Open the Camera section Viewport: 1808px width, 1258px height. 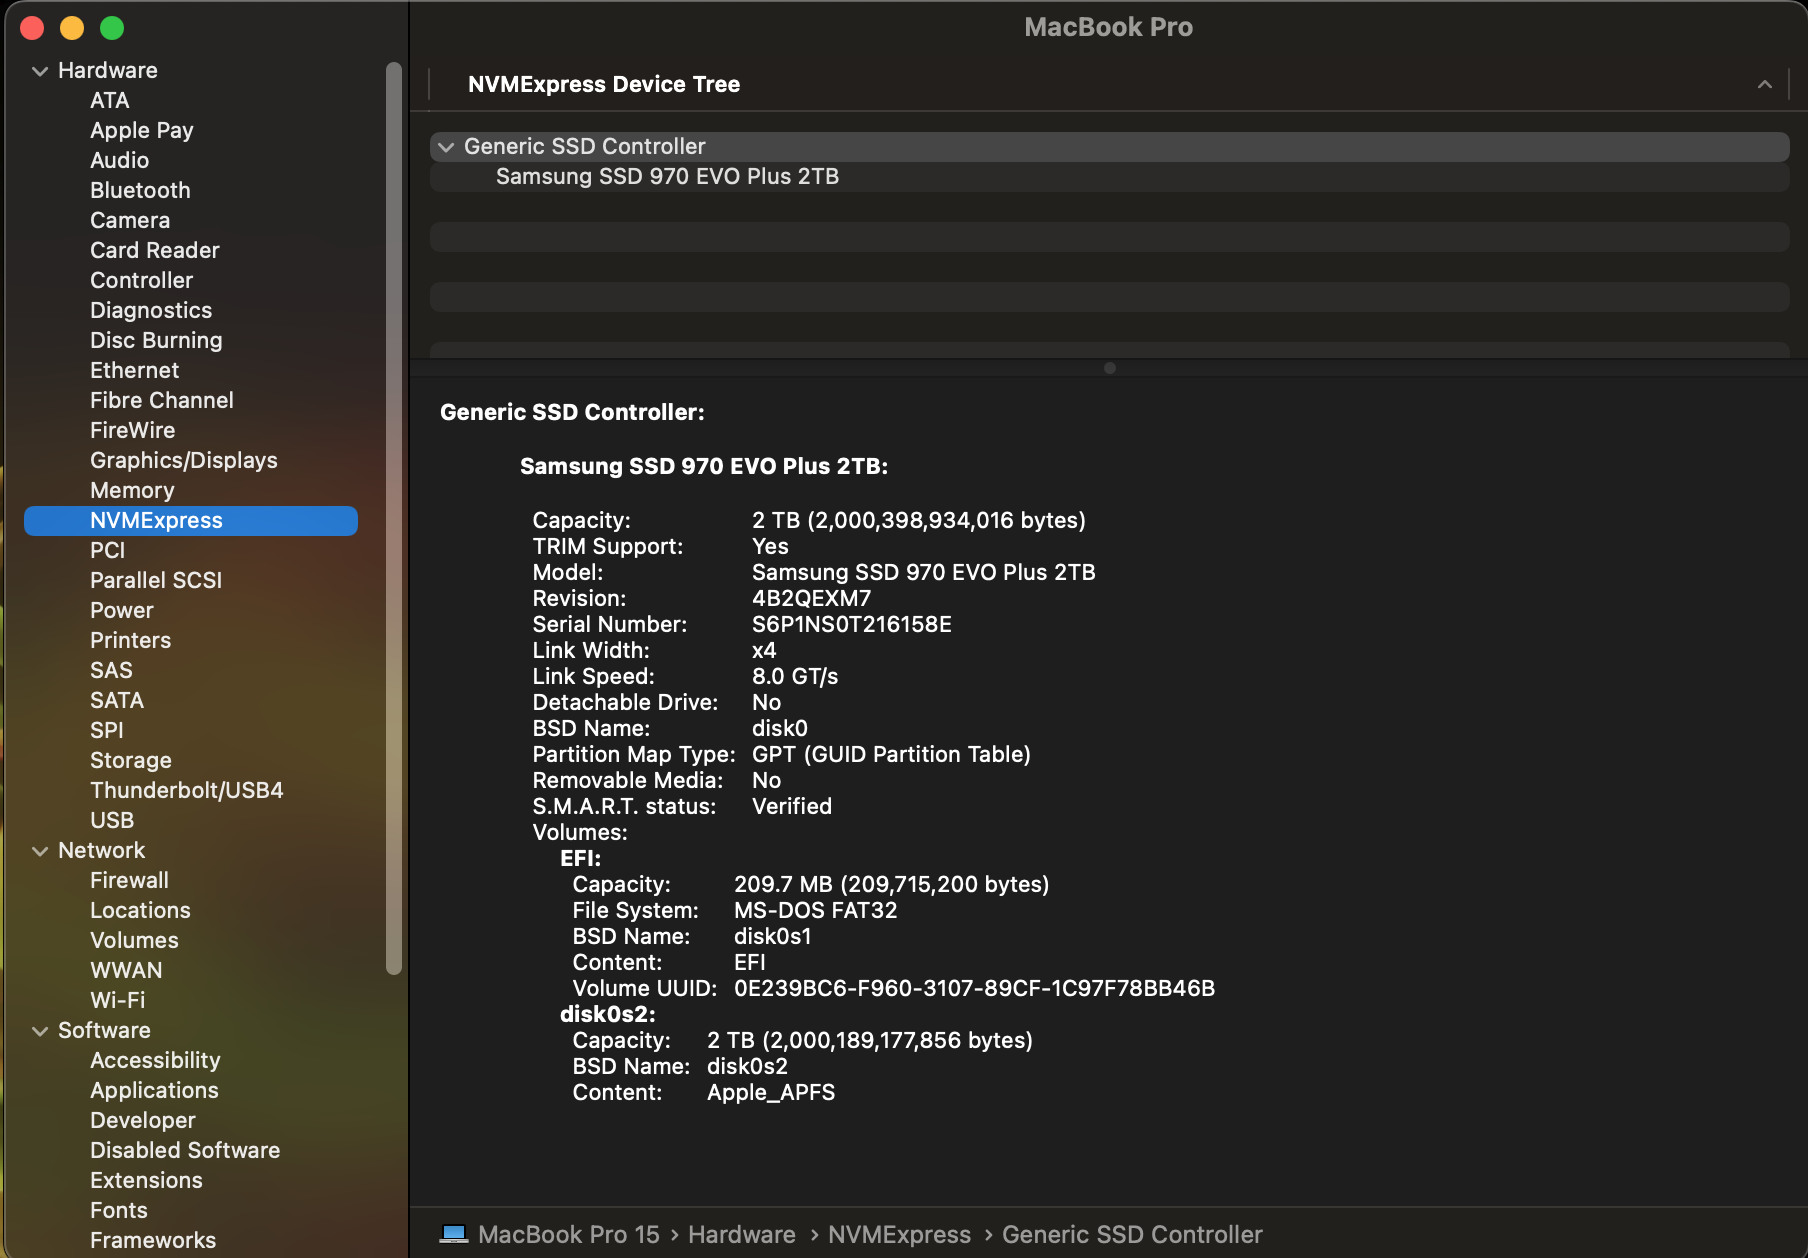pyautogui.click(x=130, y=220)
